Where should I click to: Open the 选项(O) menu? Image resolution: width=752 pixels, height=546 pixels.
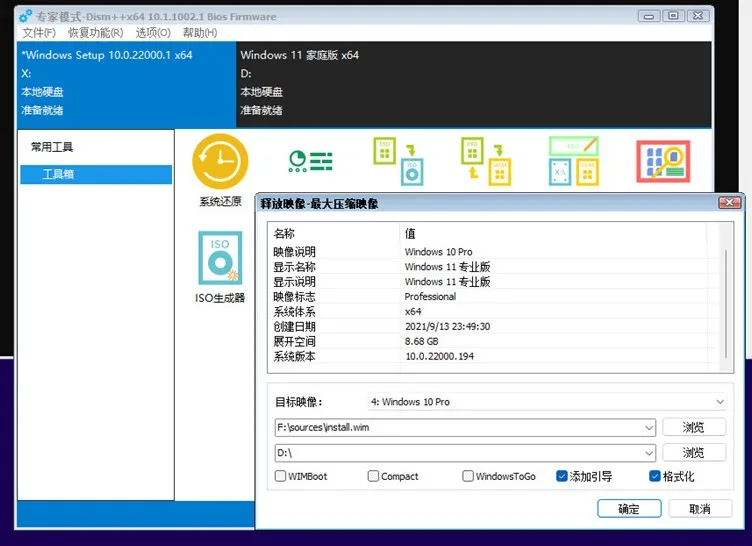153,33
